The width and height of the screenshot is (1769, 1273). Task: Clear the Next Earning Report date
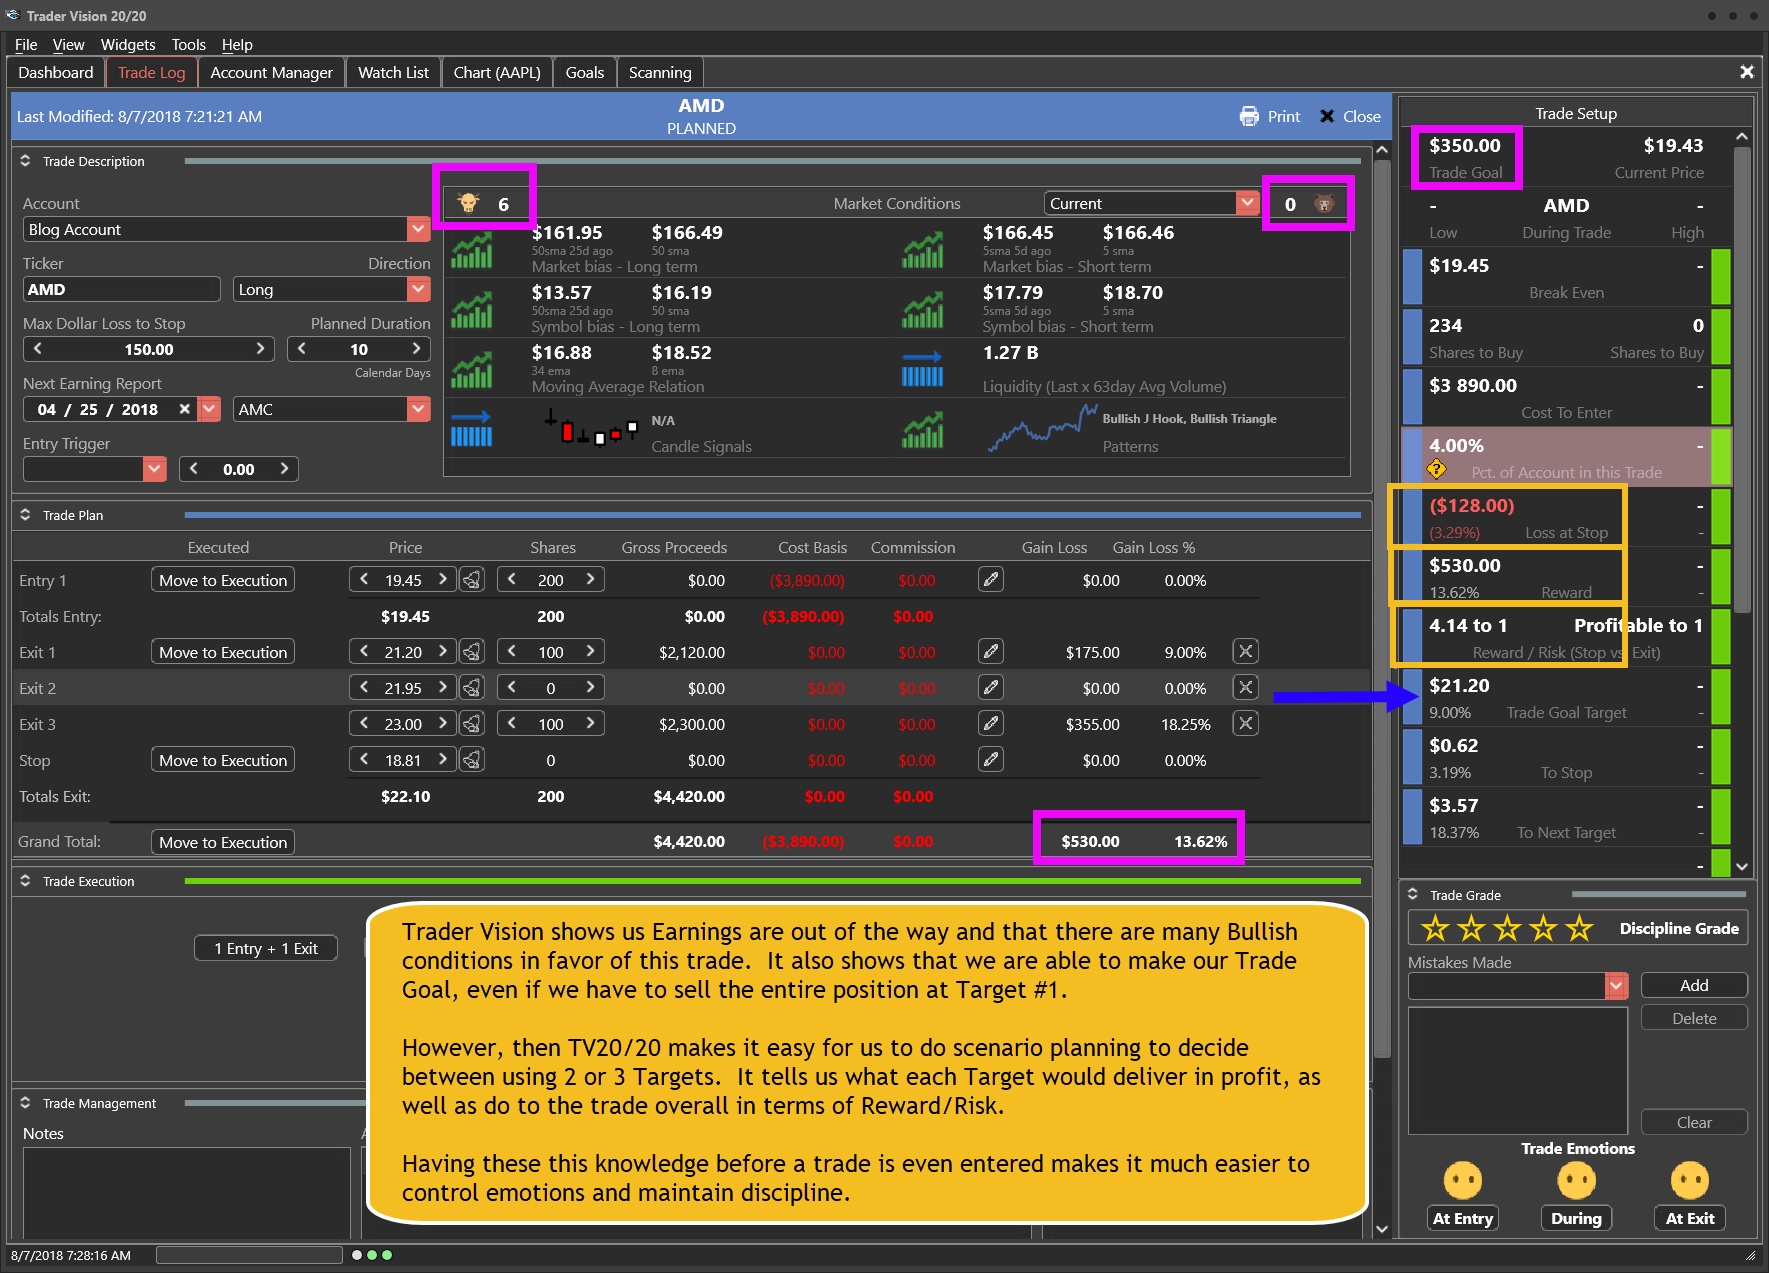[x=184, y=409]
